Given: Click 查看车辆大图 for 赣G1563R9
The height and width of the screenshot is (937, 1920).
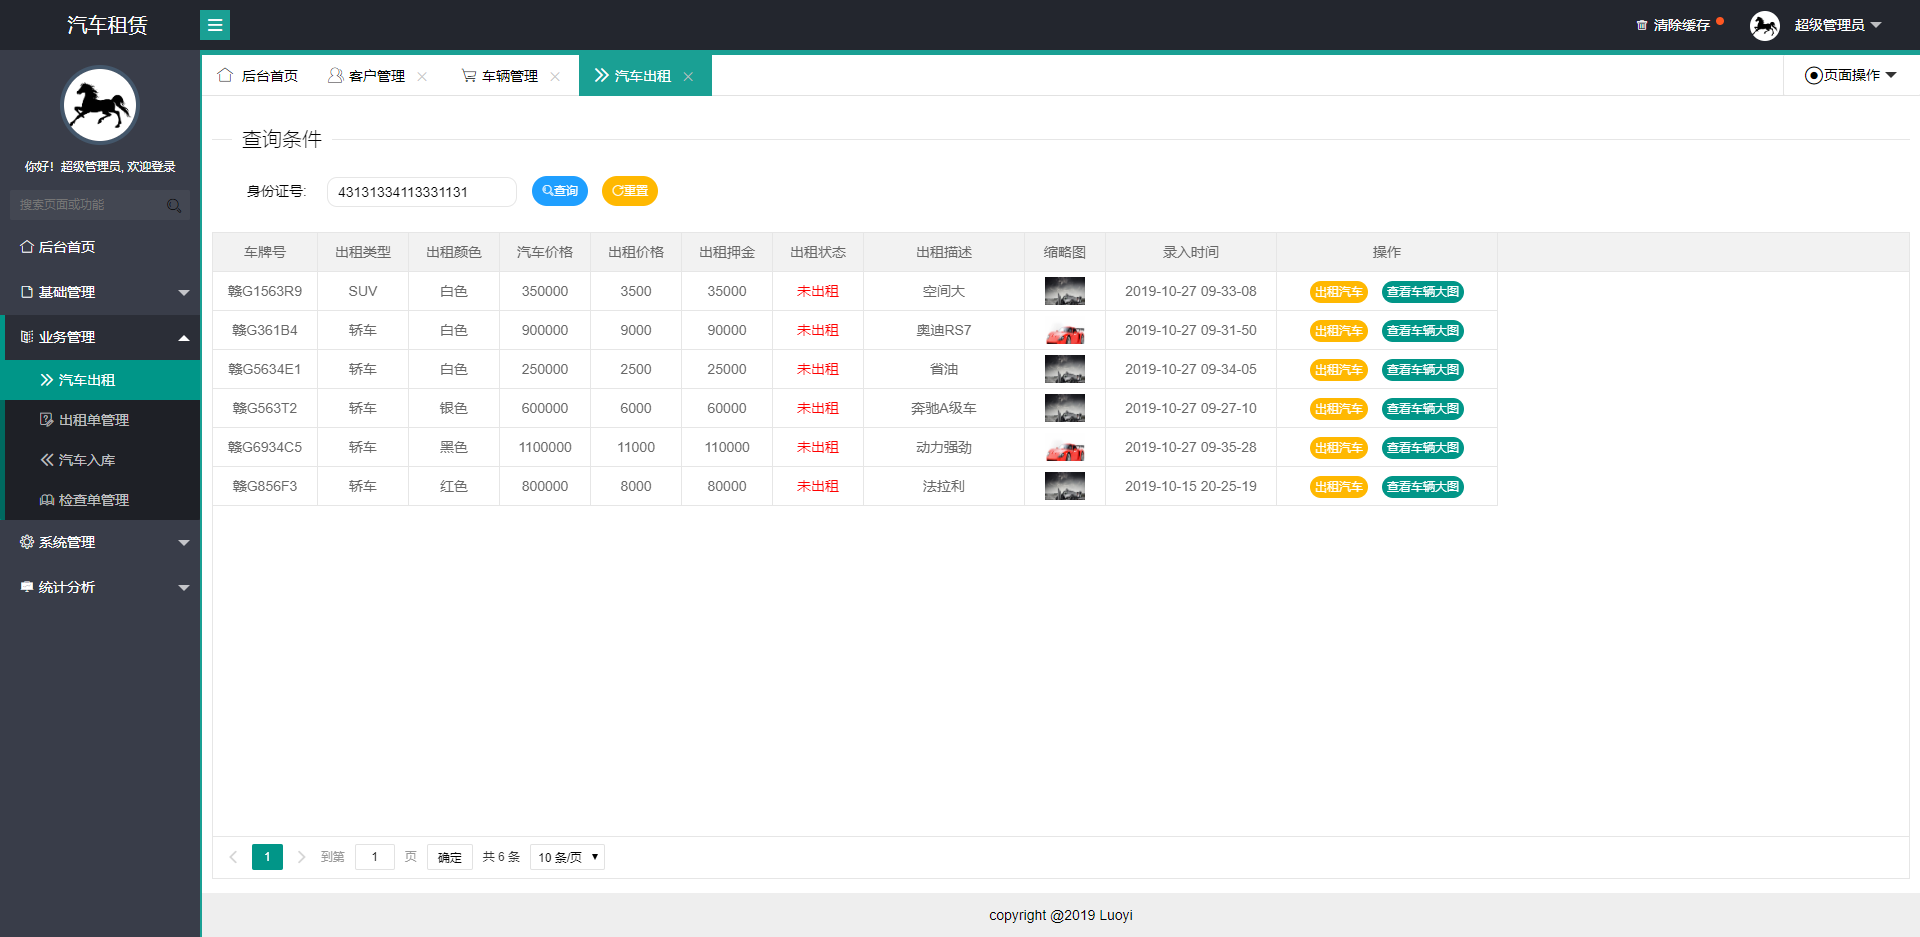Looking at the screenshot, I should [1423, 292].
